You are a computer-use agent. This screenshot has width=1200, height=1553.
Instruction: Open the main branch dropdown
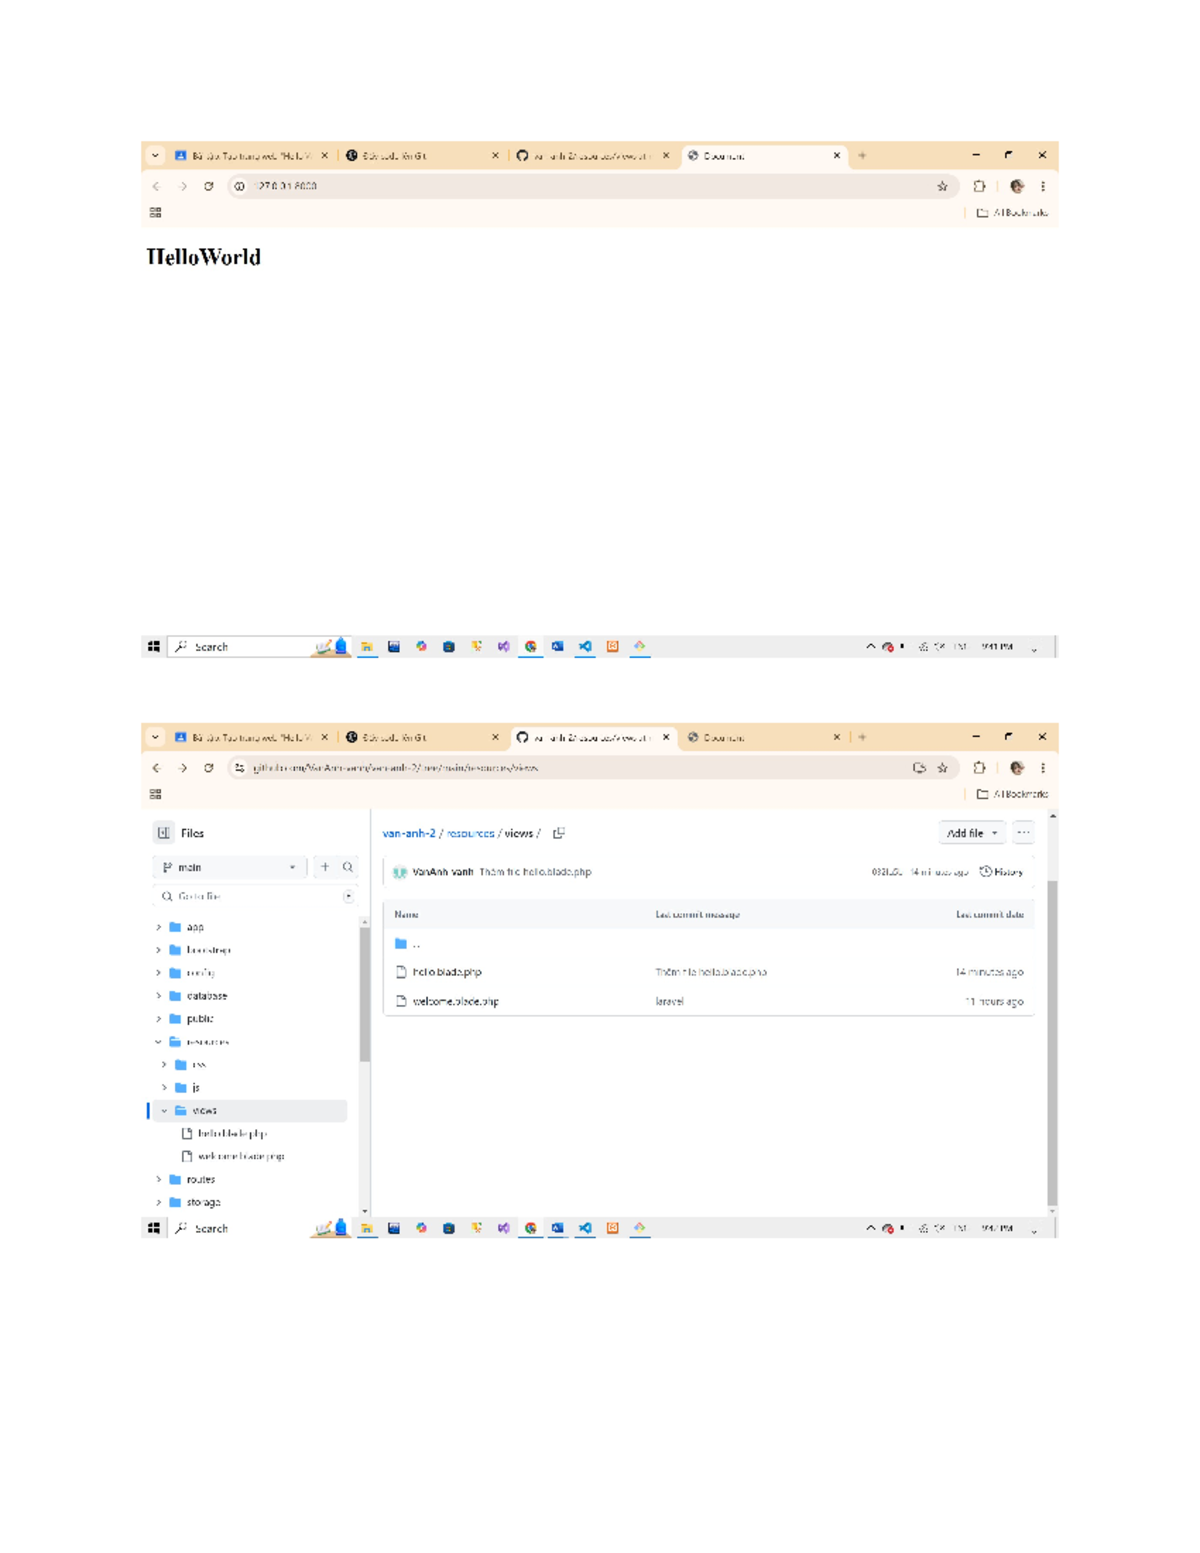230,867
